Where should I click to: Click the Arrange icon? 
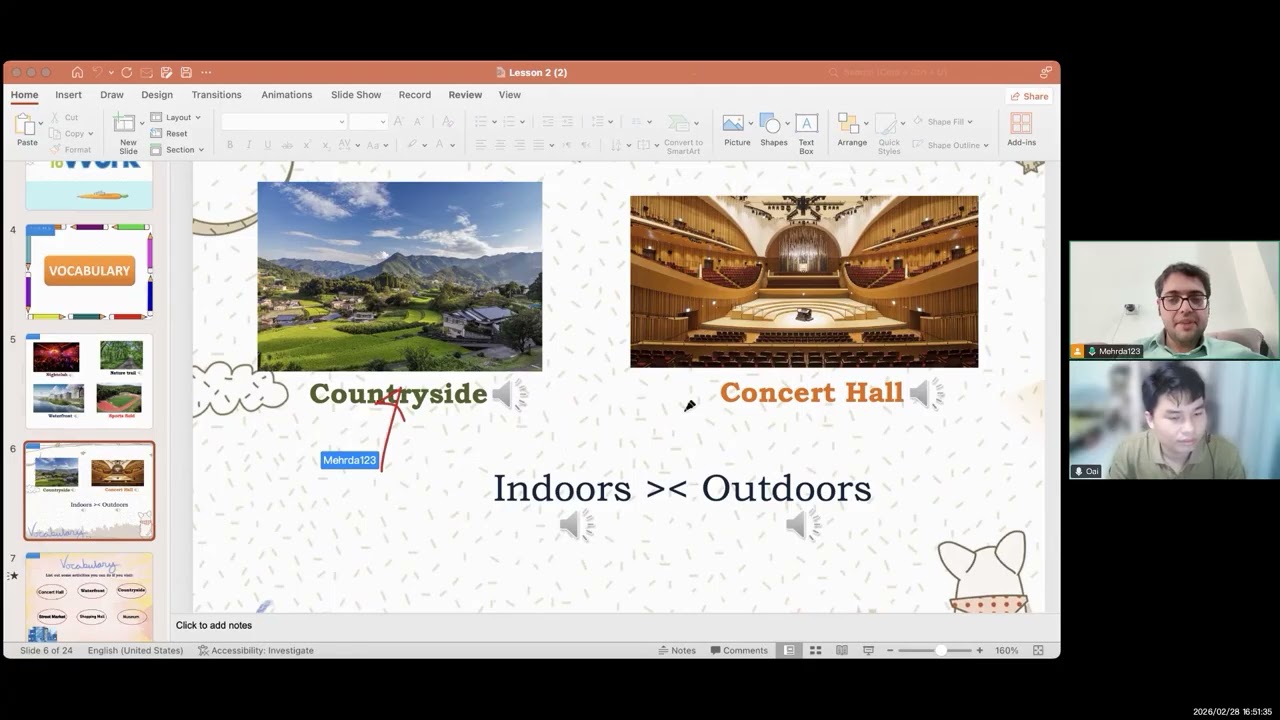pos(849,123)
